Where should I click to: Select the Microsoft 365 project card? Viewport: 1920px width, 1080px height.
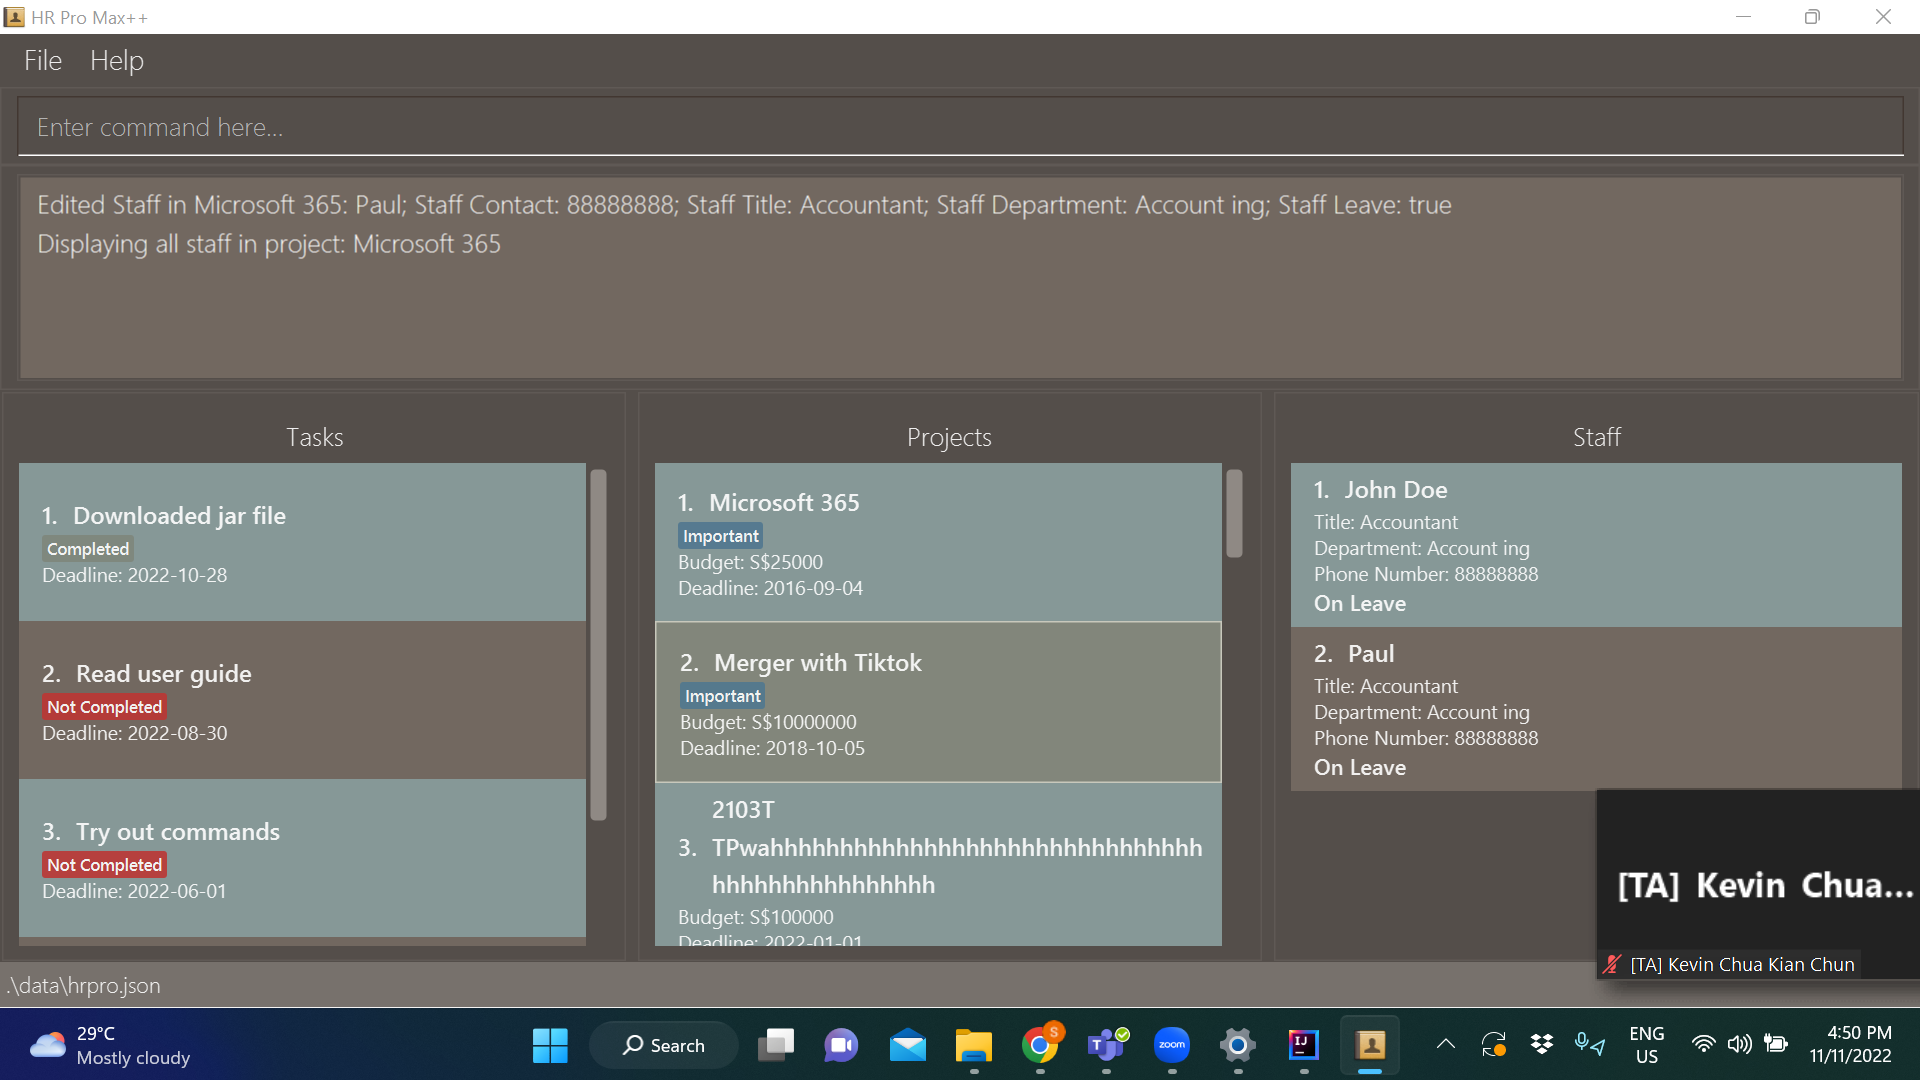click(x=937, y=542)
